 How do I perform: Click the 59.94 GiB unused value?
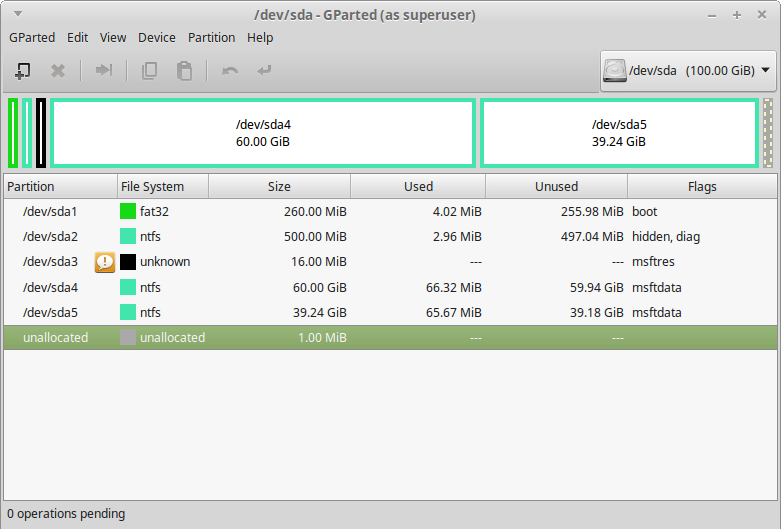pos(596,287)
